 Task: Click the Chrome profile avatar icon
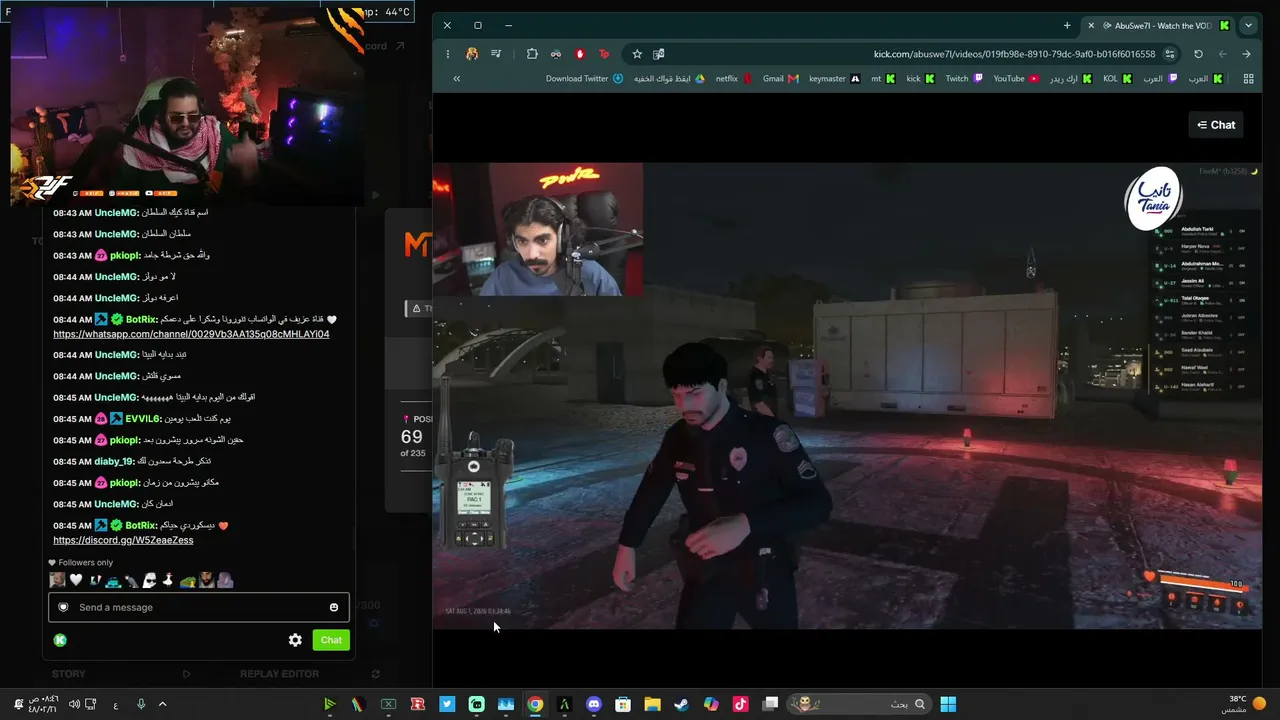coord(472,54)
